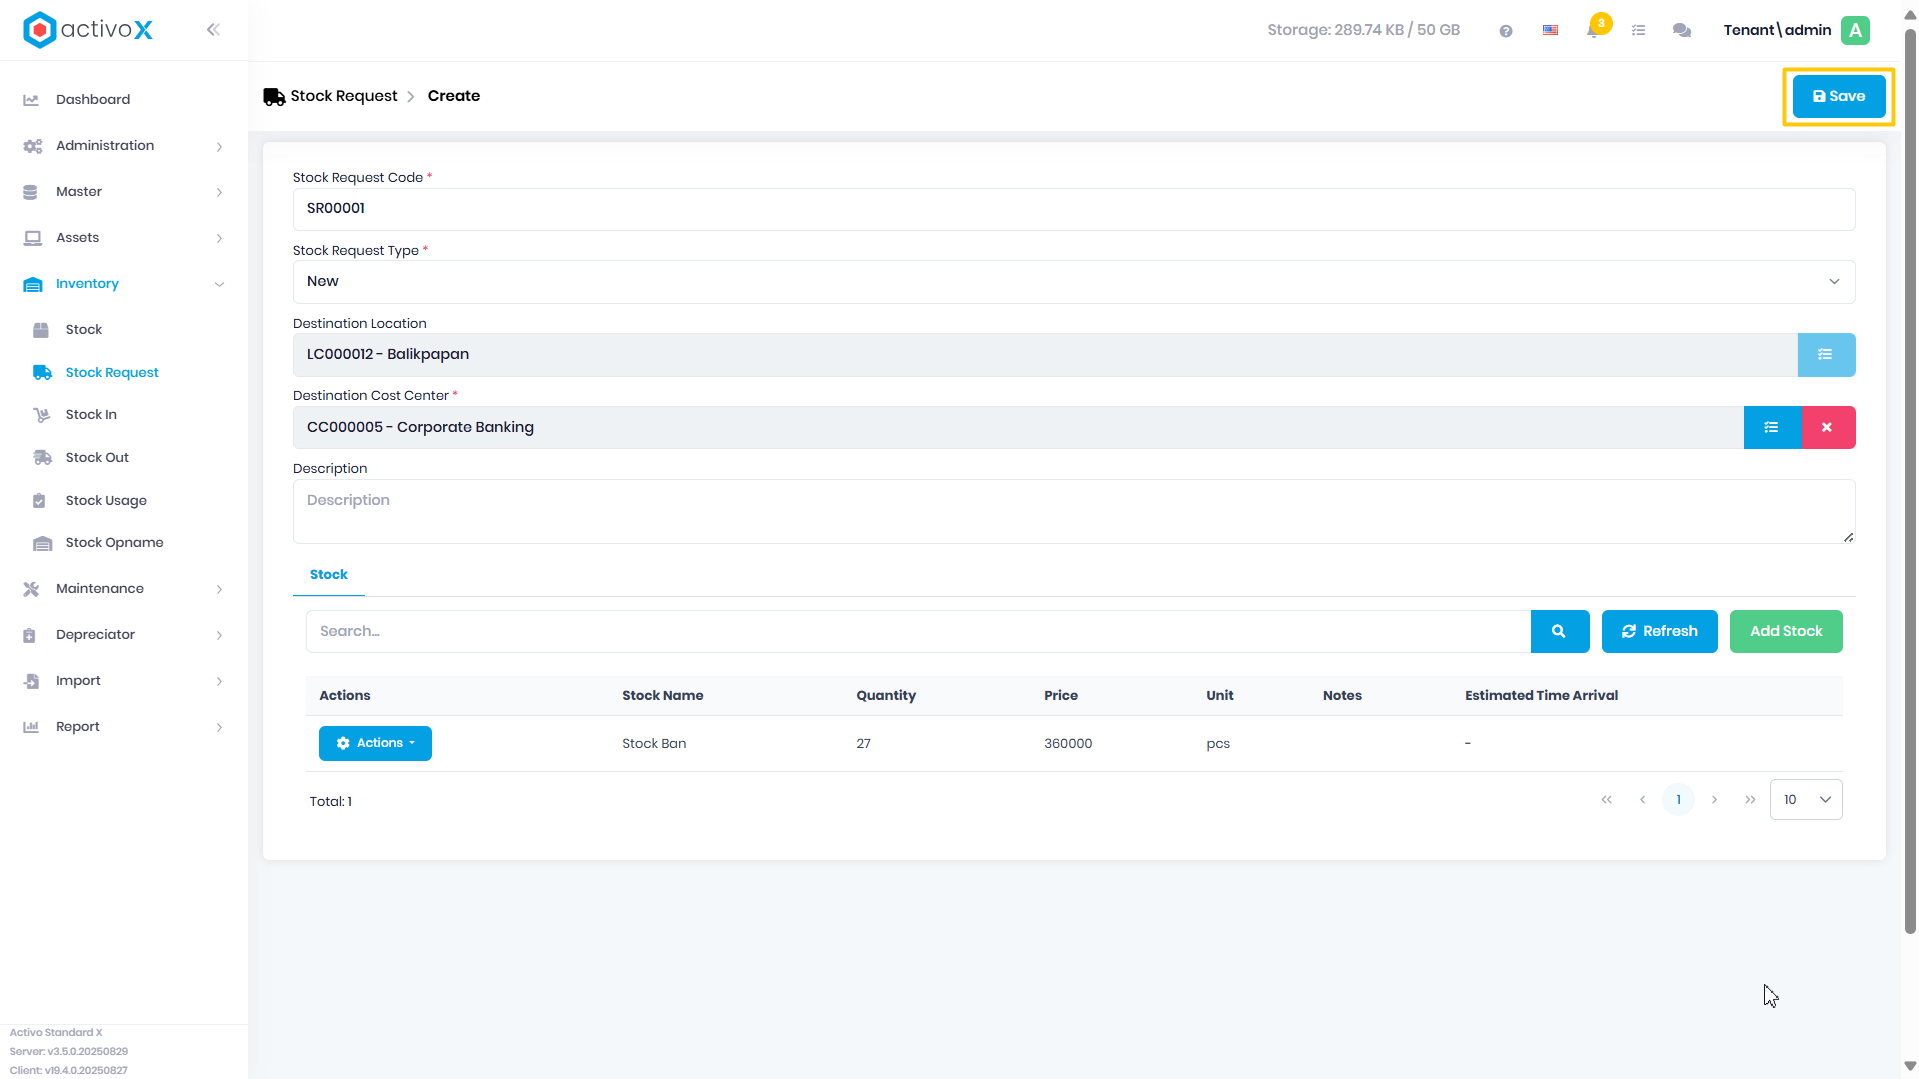The width and height of the screenshot is (1919, 1079).
Task: Expand the Report menu
Action: click(123, 727)
